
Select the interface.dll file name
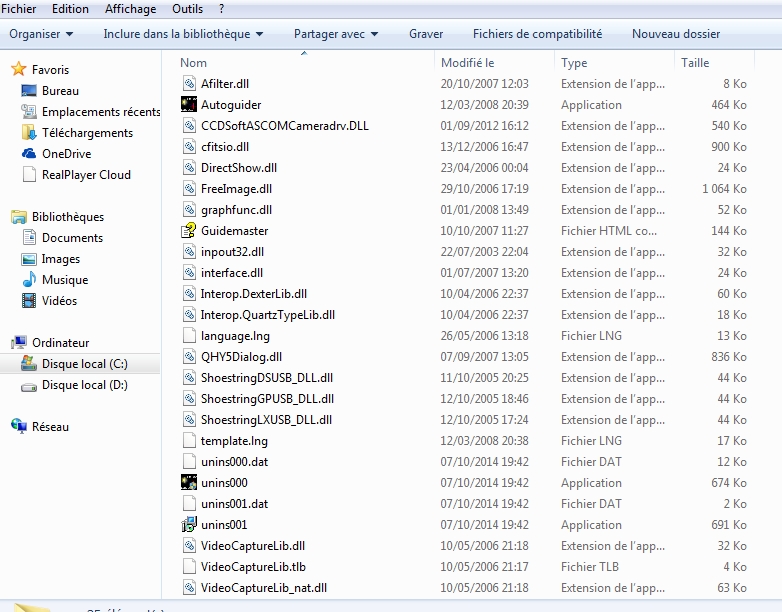232,272
